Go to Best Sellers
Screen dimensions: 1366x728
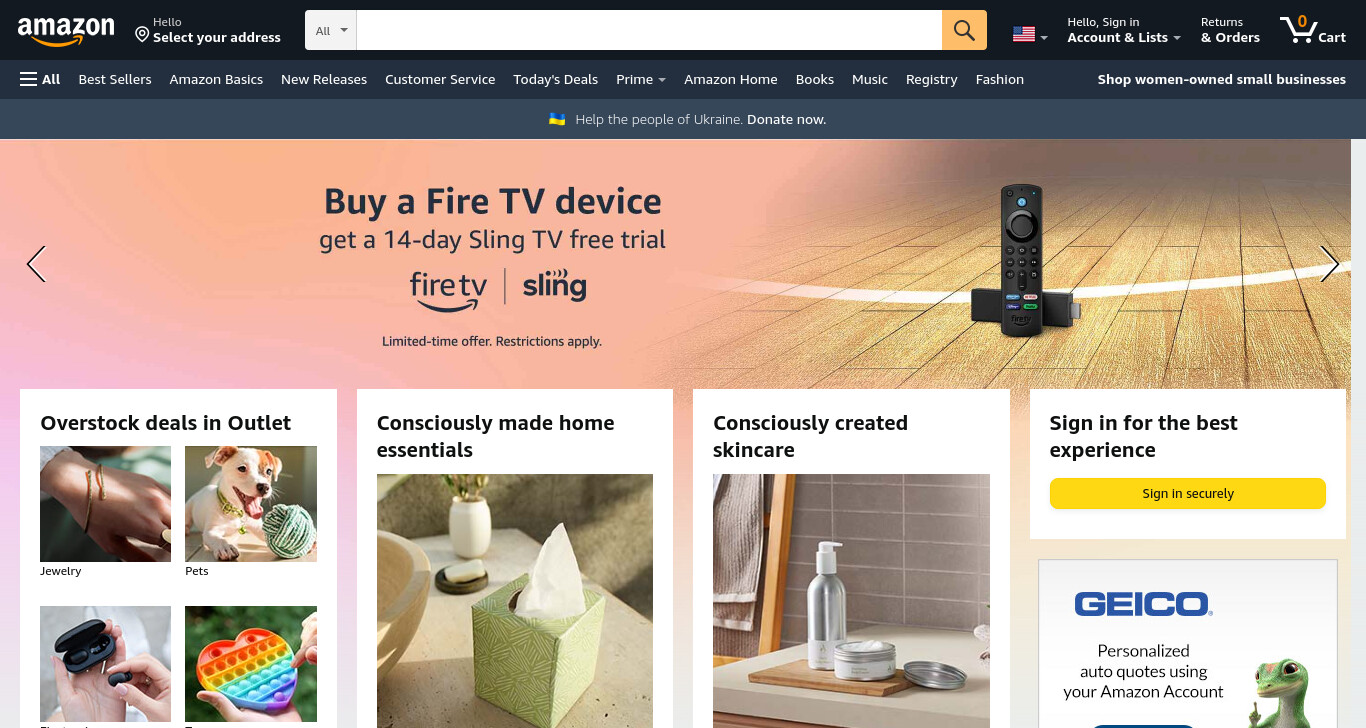[x=115, y=79]
